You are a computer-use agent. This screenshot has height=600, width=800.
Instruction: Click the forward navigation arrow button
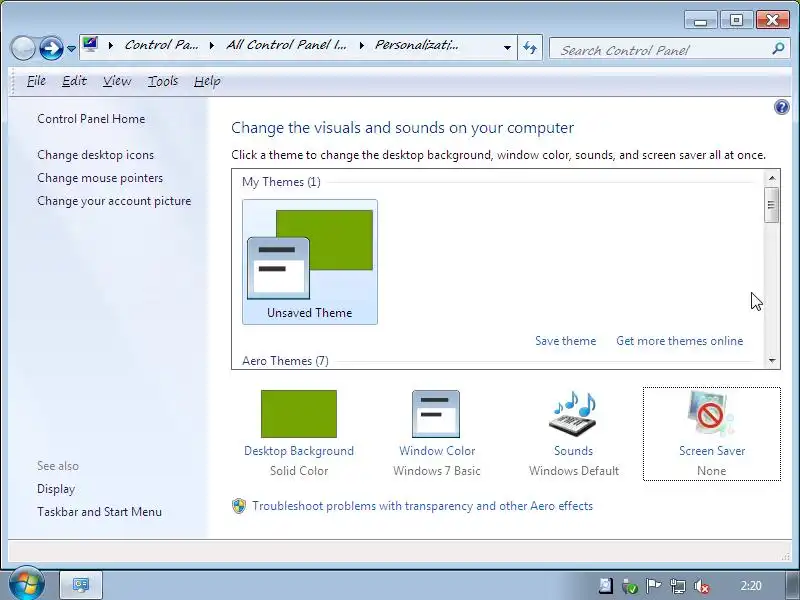pyautogui.click(x=51, y=48)
